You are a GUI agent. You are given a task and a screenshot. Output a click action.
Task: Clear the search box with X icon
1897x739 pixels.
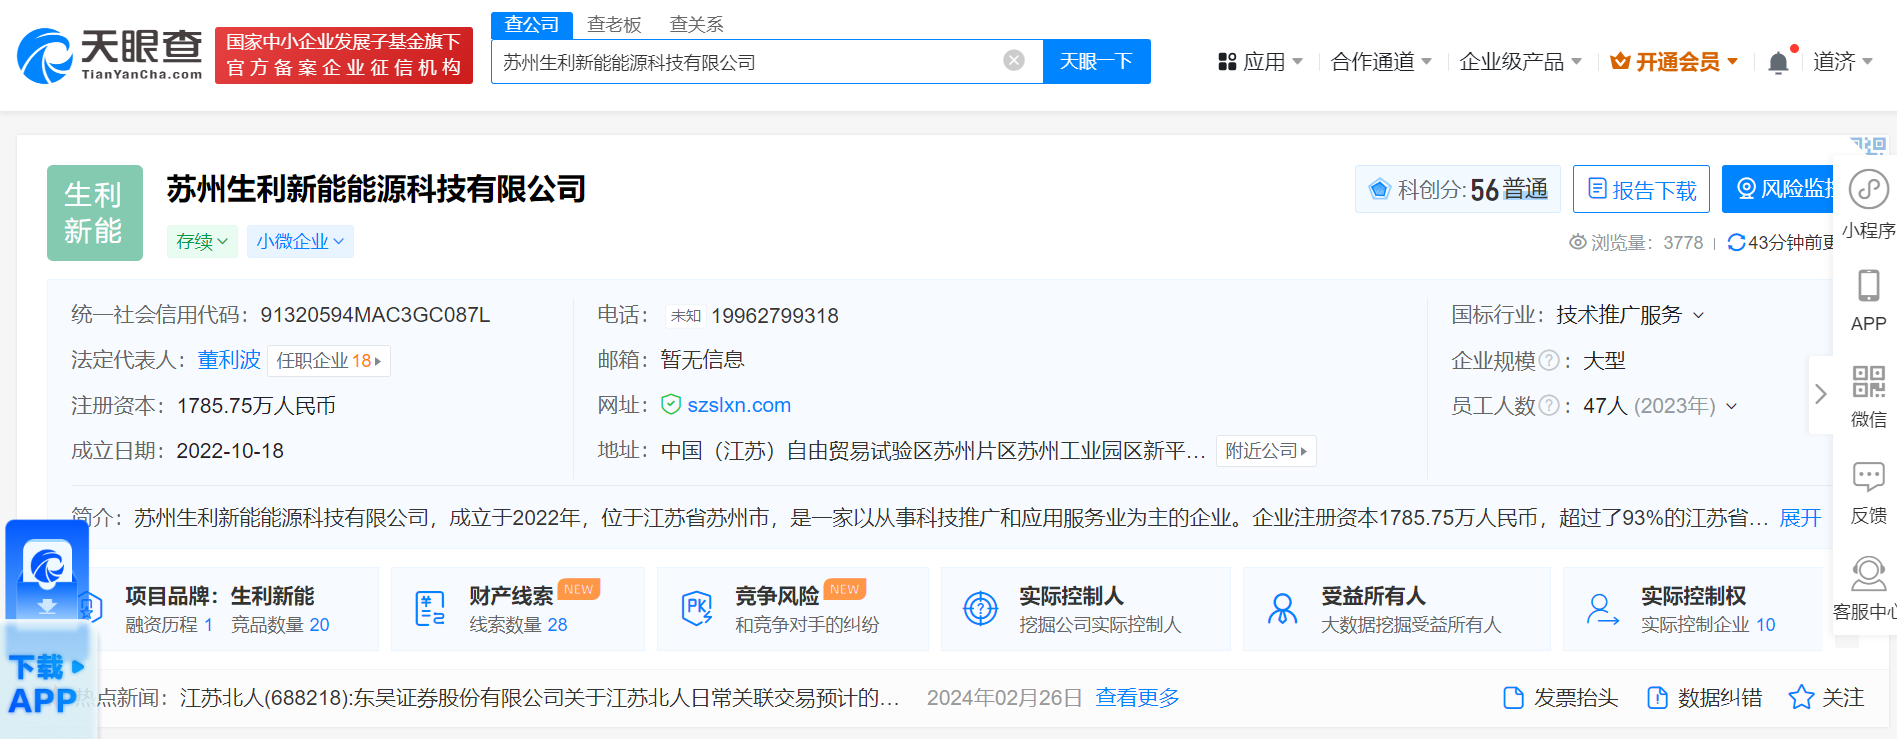(x=1013, y=61)
